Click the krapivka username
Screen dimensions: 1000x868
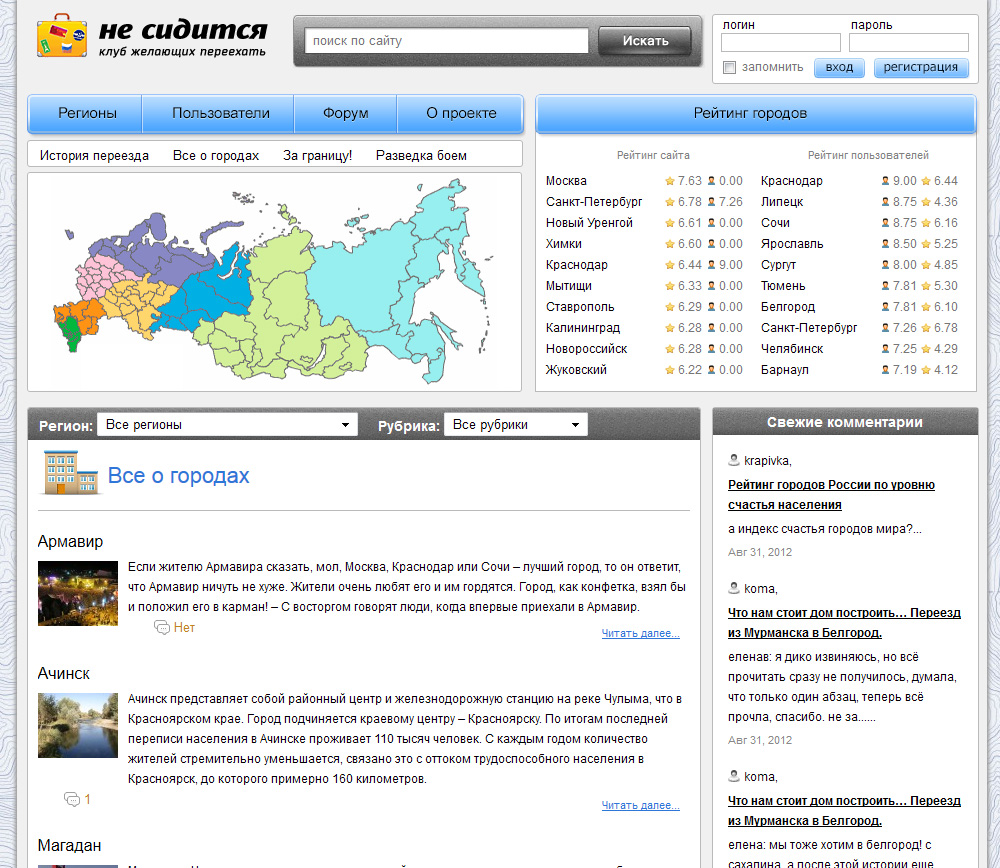click(767, 460)
